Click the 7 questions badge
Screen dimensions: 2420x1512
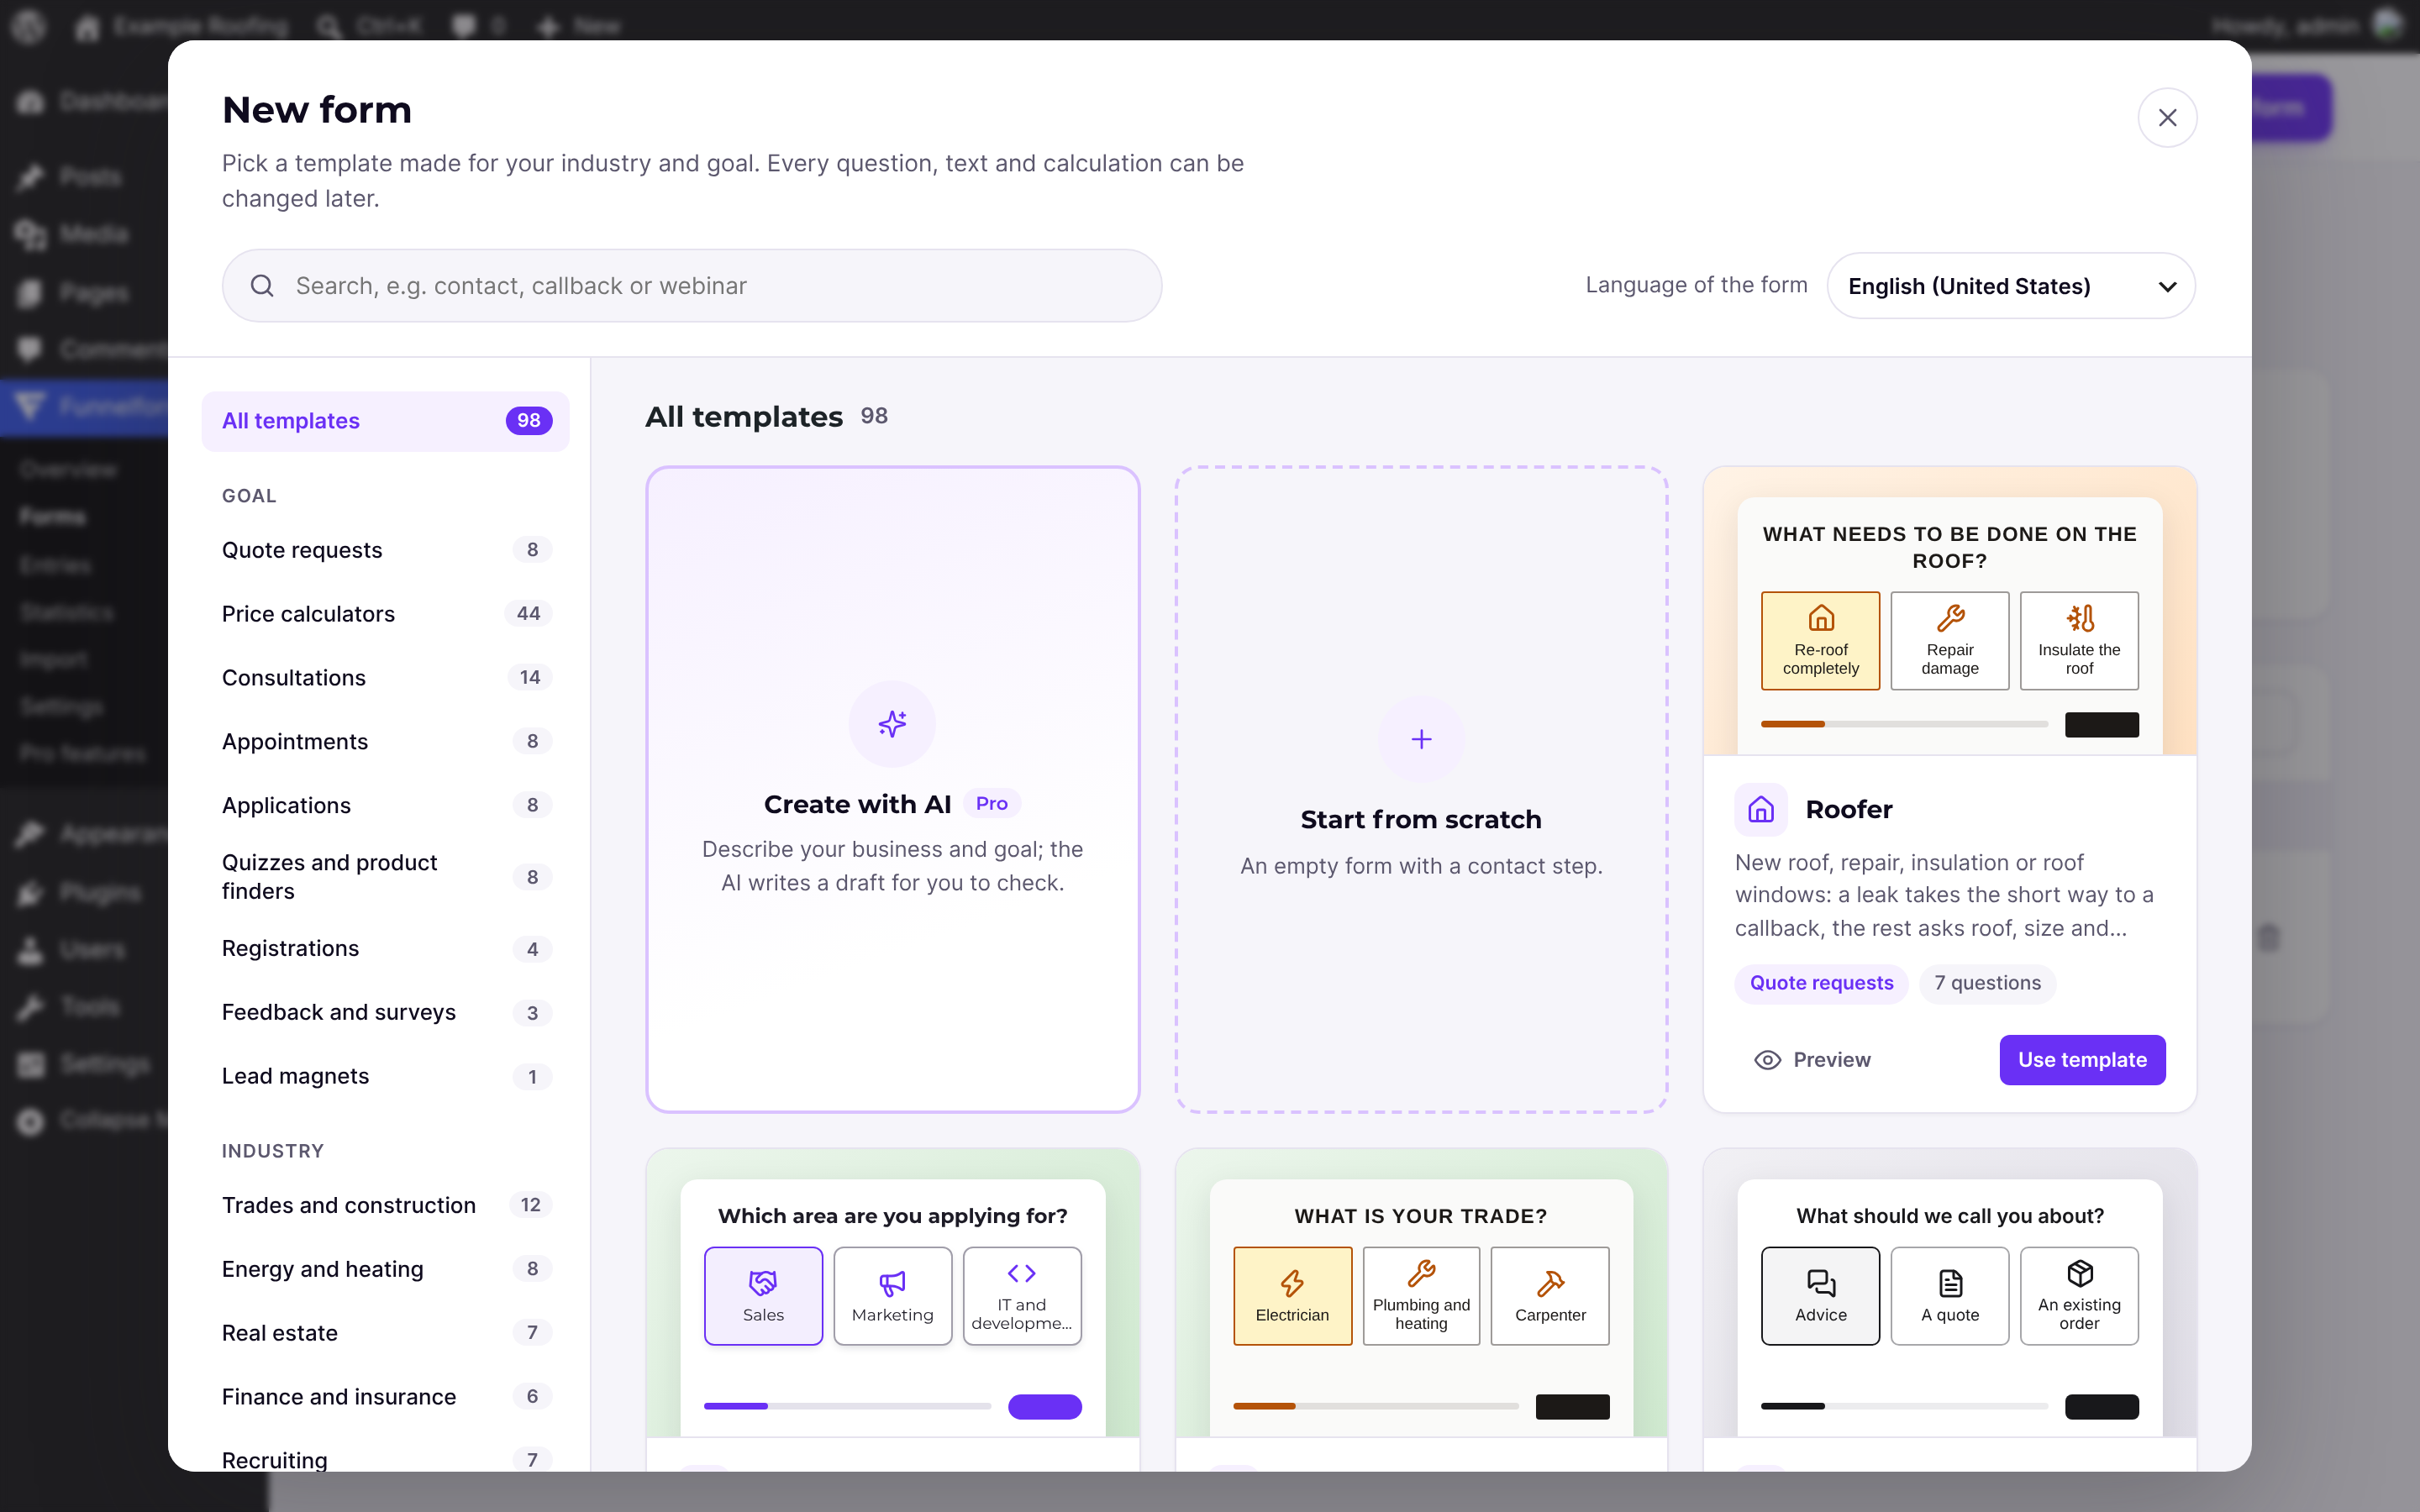click(1987, 983)
